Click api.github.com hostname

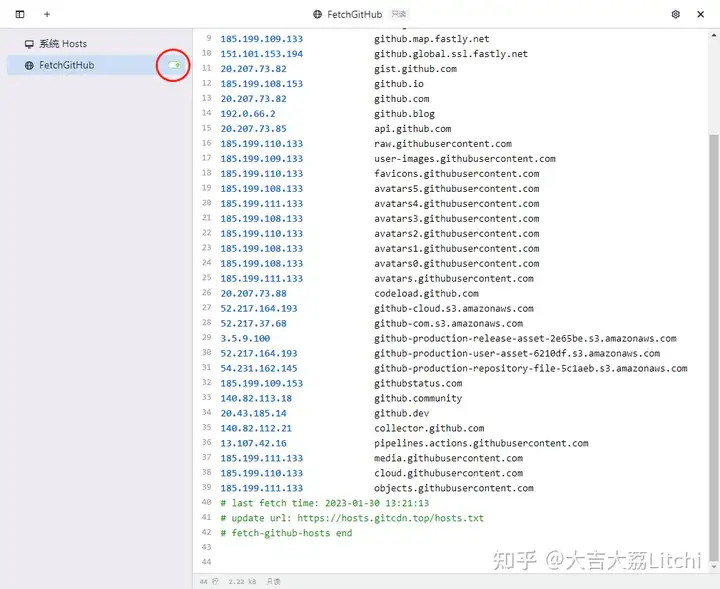pyautogui.click(x=412, y=129)
